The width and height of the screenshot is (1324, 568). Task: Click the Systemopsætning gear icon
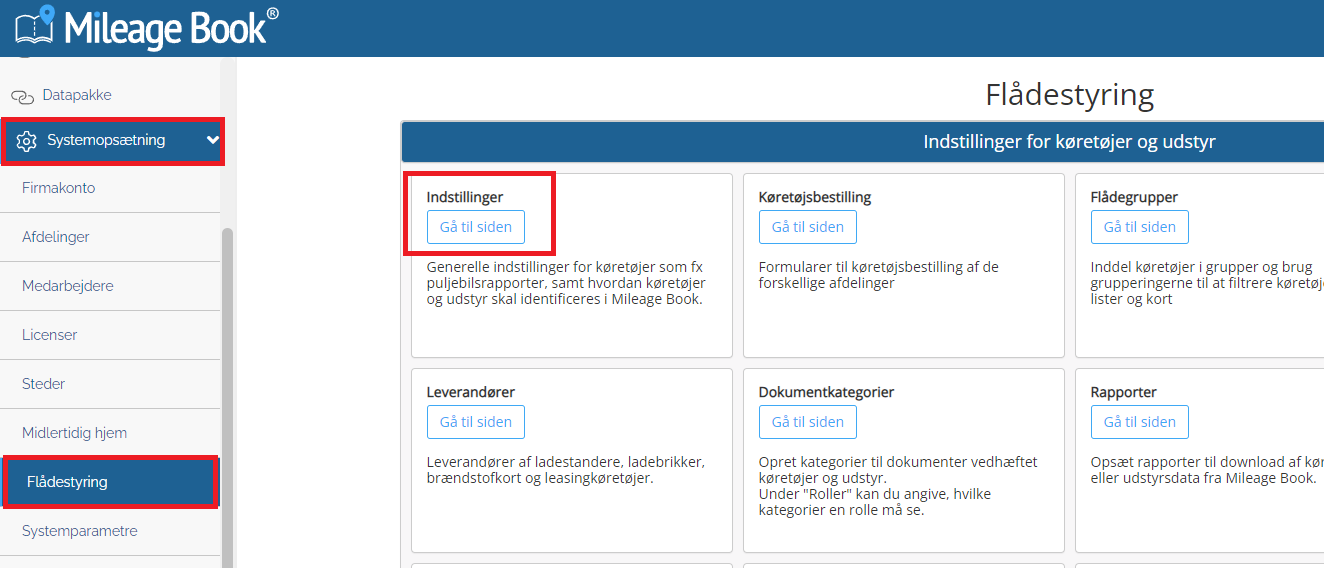pyautogui.click(x=27, y=141)
